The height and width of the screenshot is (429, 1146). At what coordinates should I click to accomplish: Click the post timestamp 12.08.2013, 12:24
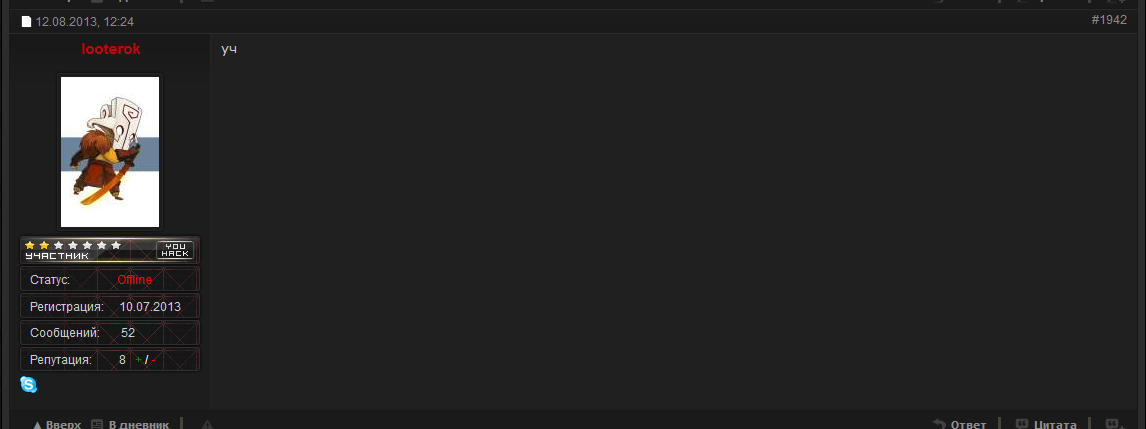(x=84, y=22)
